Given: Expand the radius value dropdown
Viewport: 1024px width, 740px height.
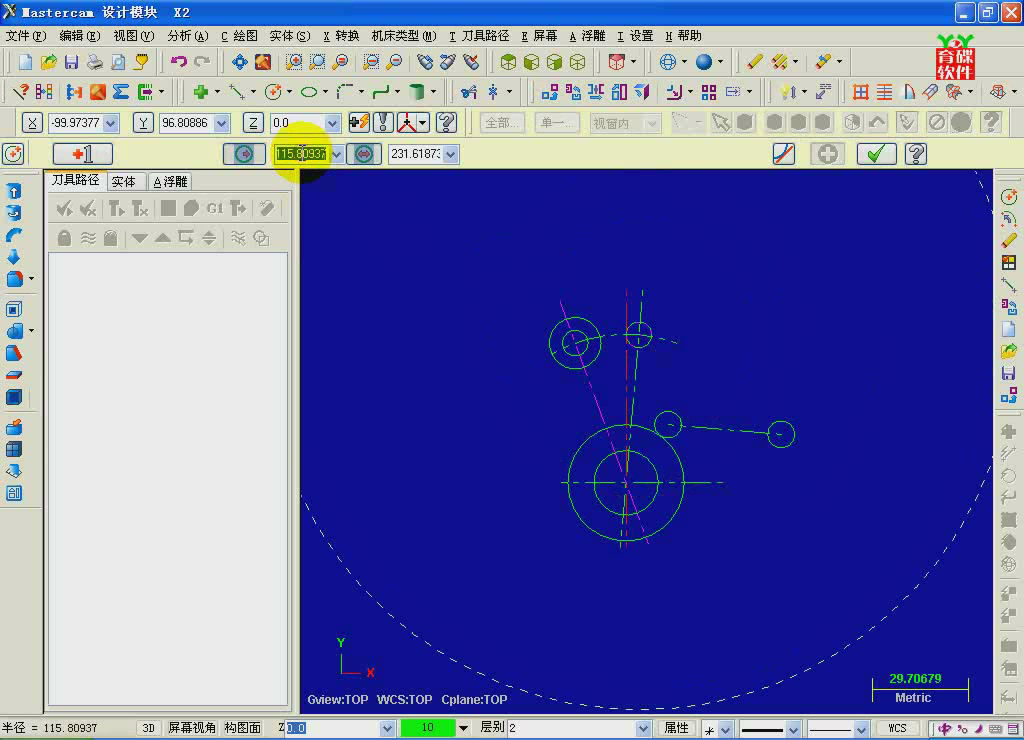Looking at the screenshot, I should (336, 154).
